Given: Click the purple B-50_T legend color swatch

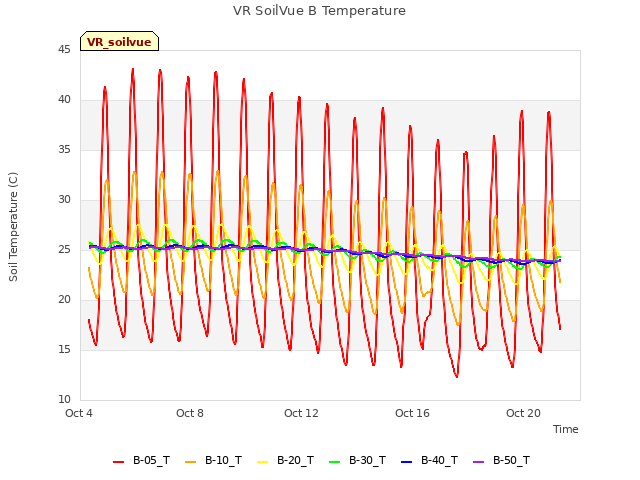Looking at the screenshot, I should pos(478,462).
